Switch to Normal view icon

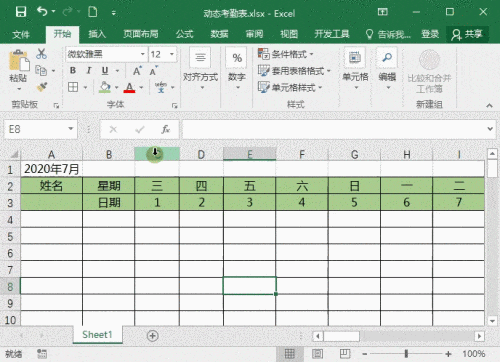(x=289, y=353)
